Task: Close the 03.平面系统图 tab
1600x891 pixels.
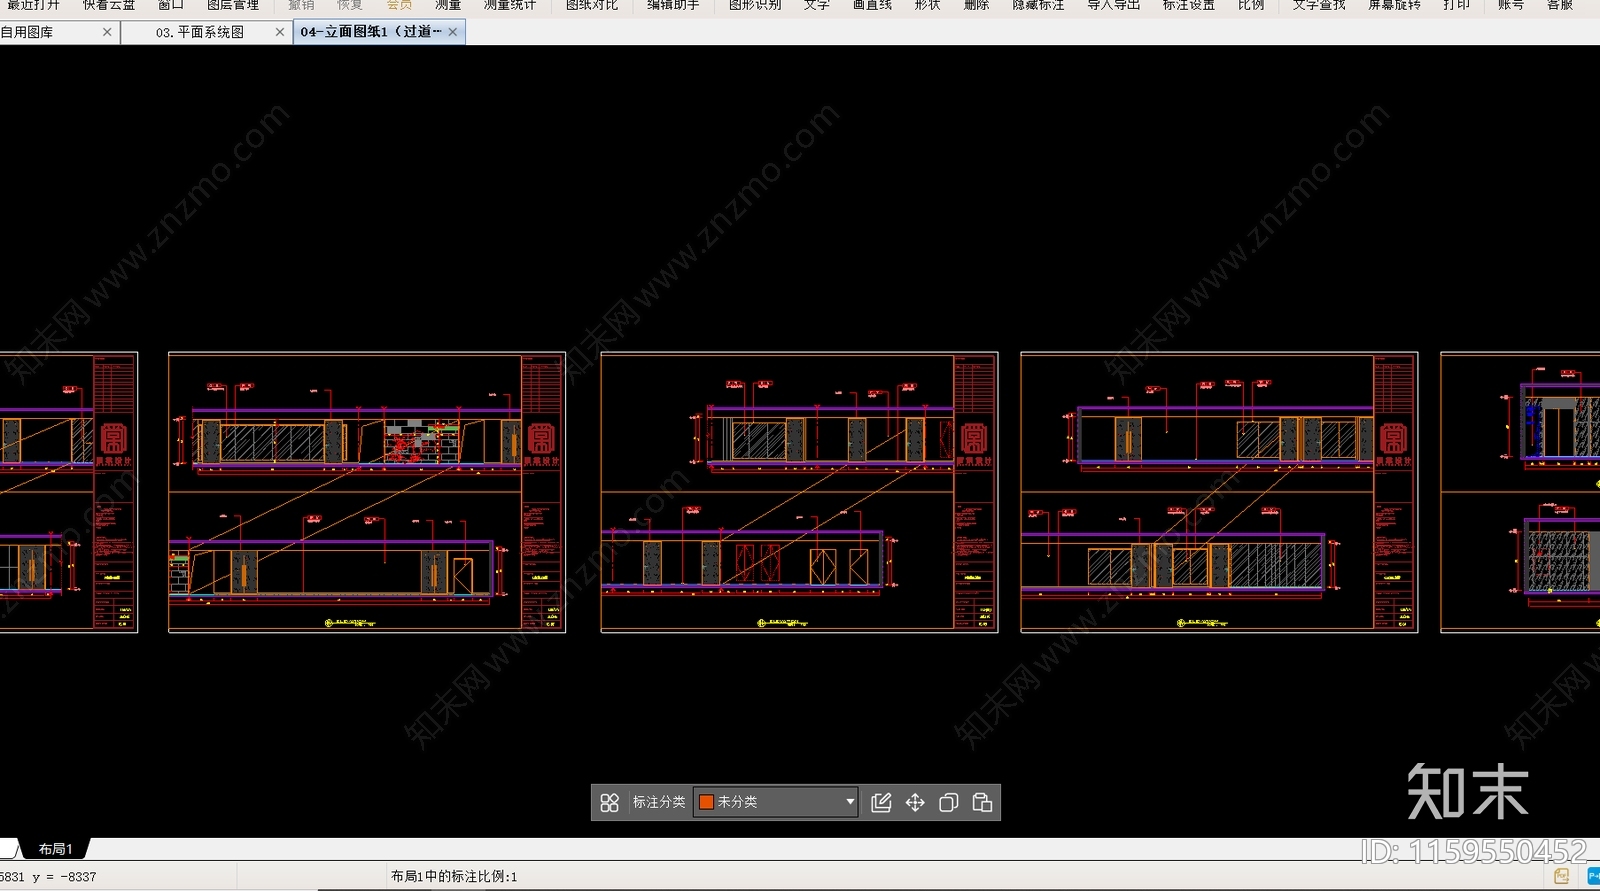Action: [280, 32]
